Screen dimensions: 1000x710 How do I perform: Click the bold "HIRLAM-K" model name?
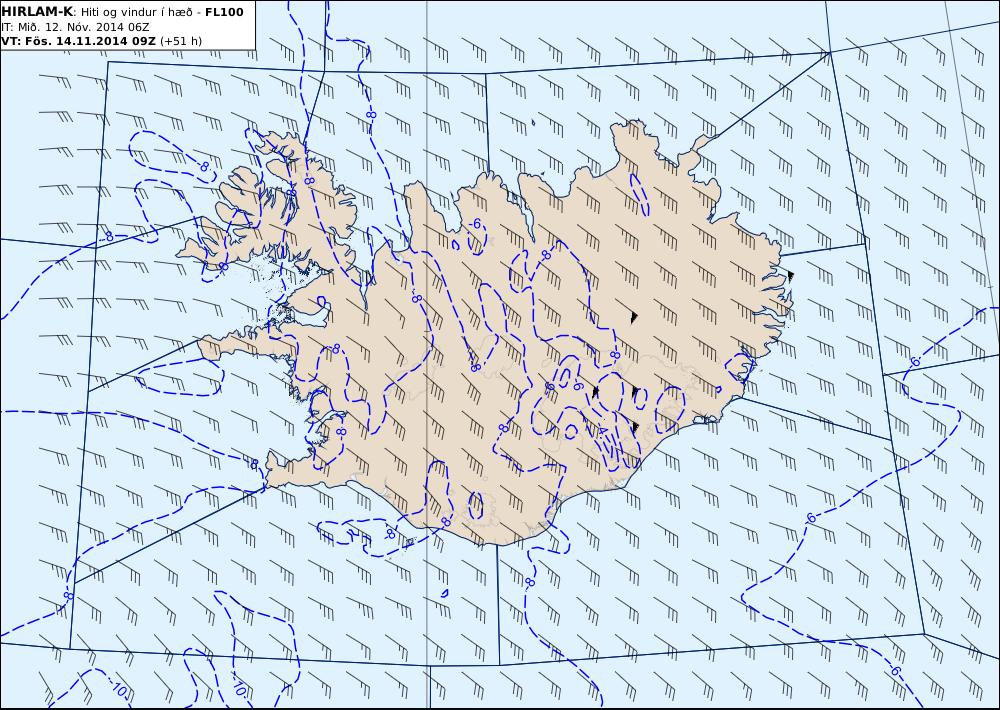pos(37,12)
